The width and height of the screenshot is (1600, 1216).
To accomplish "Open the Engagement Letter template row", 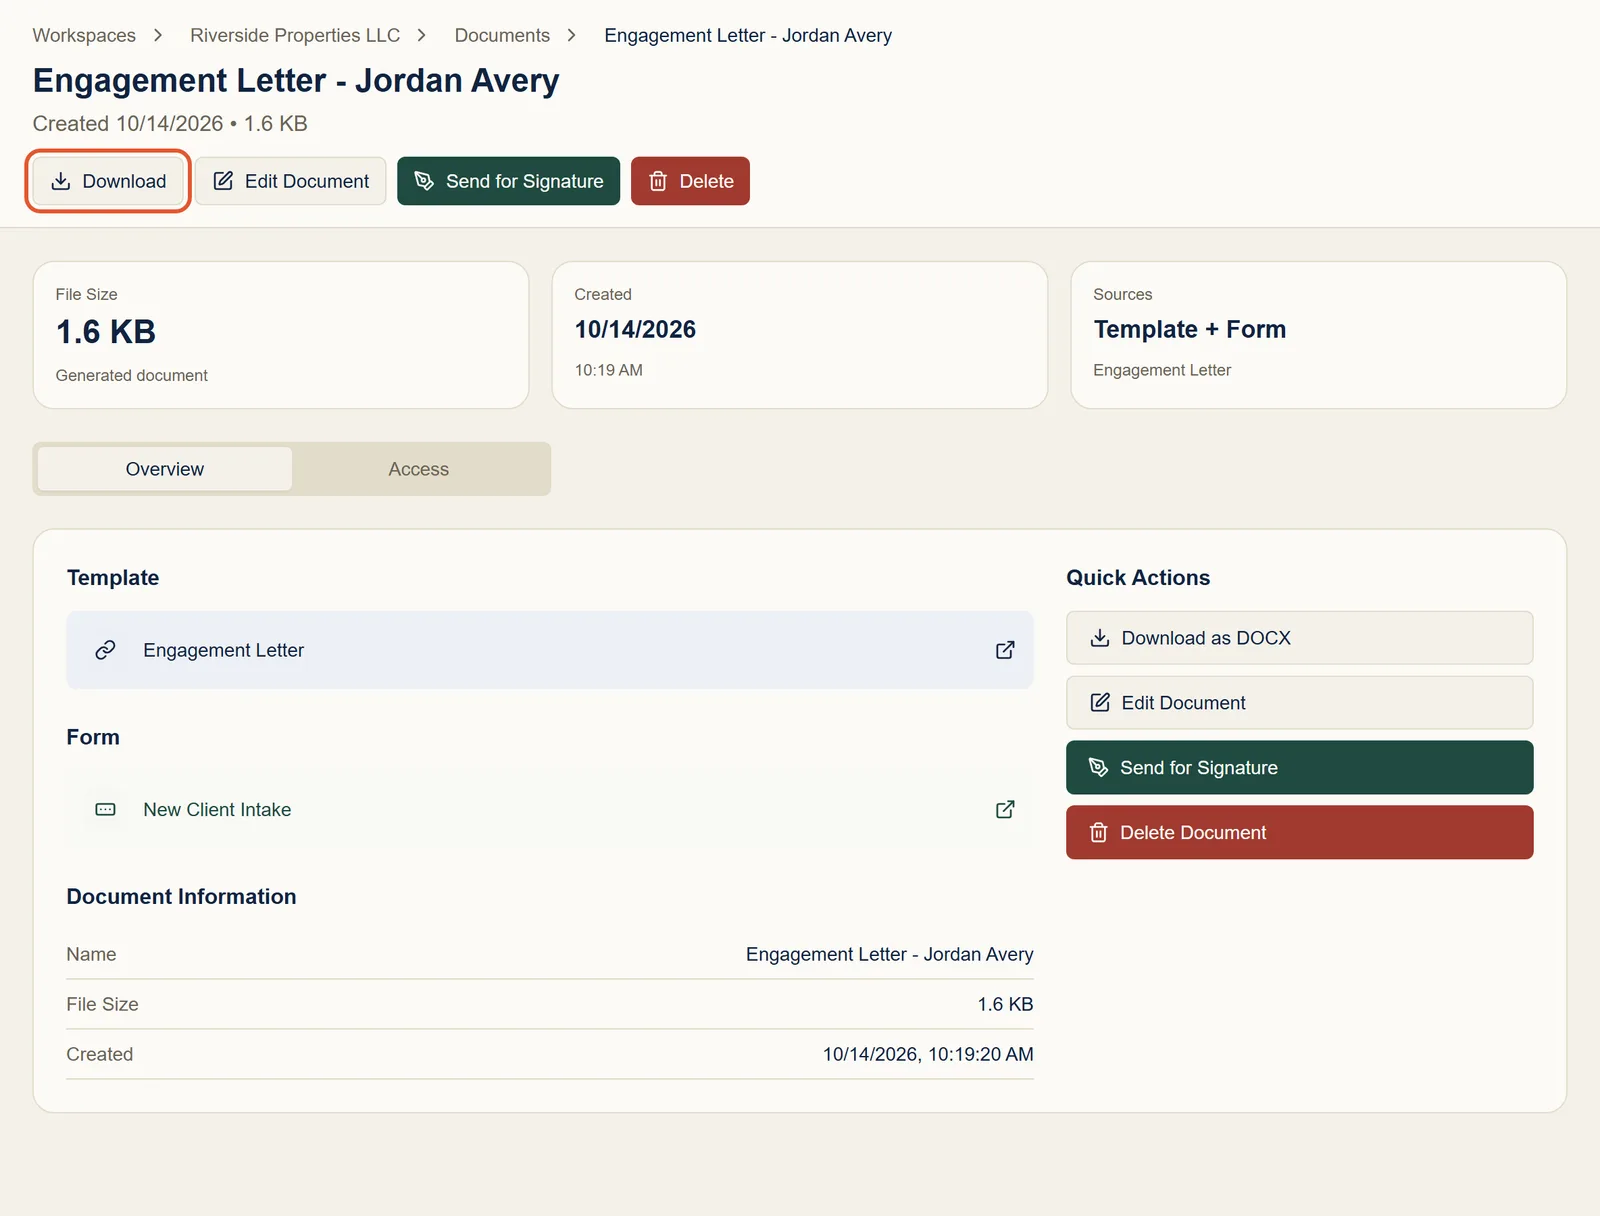I will click(550, 650).
